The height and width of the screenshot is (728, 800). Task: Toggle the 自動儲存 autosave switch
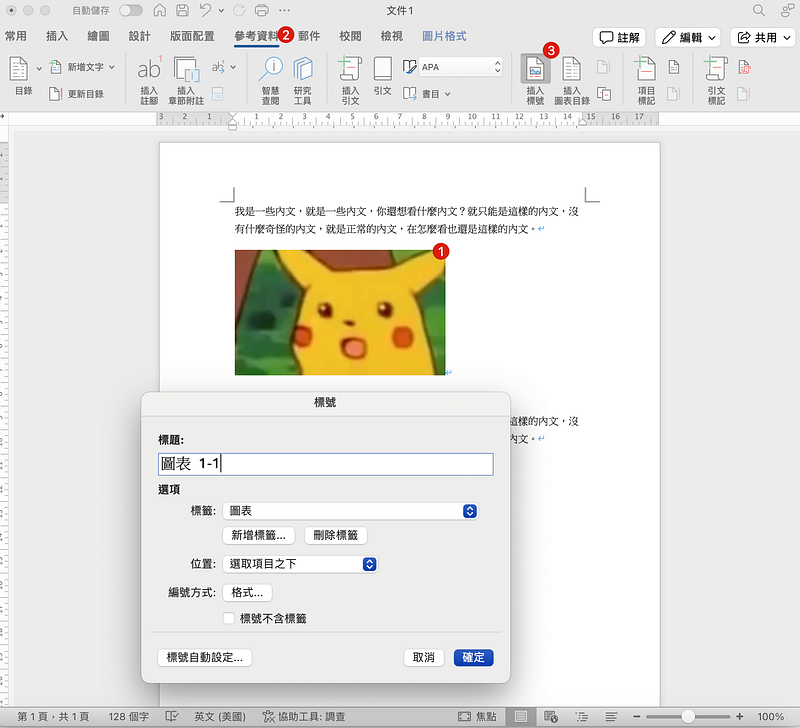(131, 10)
